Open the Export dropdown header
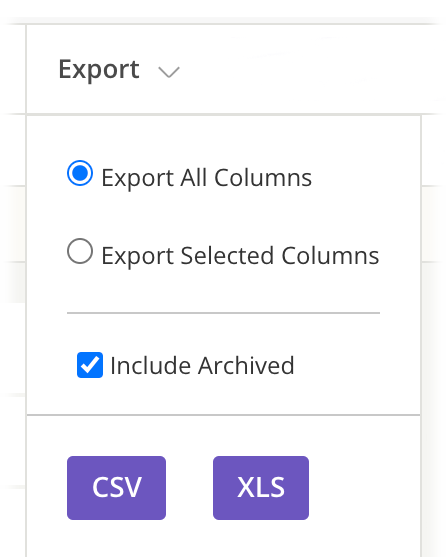The height and width of the screenshot is (557, 446). click(x=119, y=70)
